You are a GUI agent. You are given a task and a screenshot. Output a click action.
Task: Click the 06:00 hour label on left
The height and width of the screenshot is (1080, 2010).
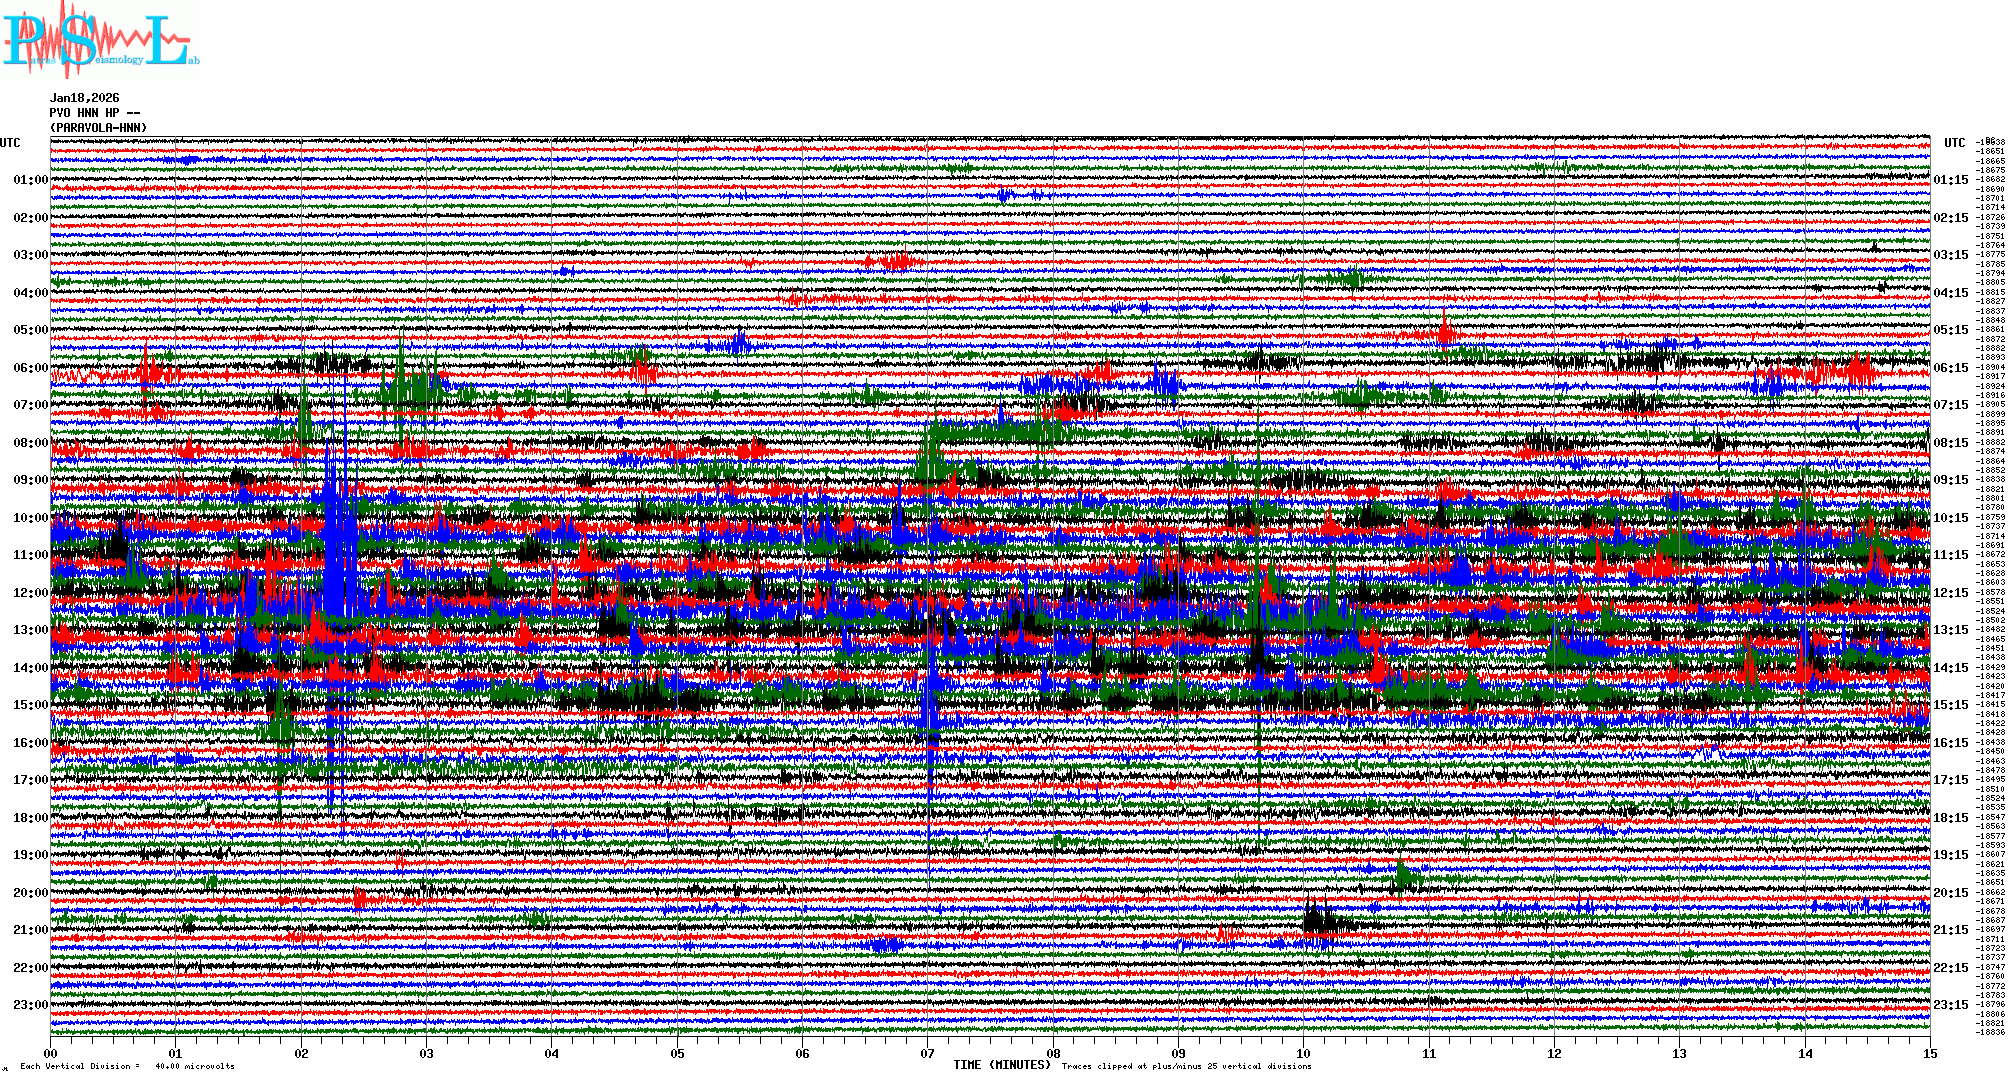point(30,368)
